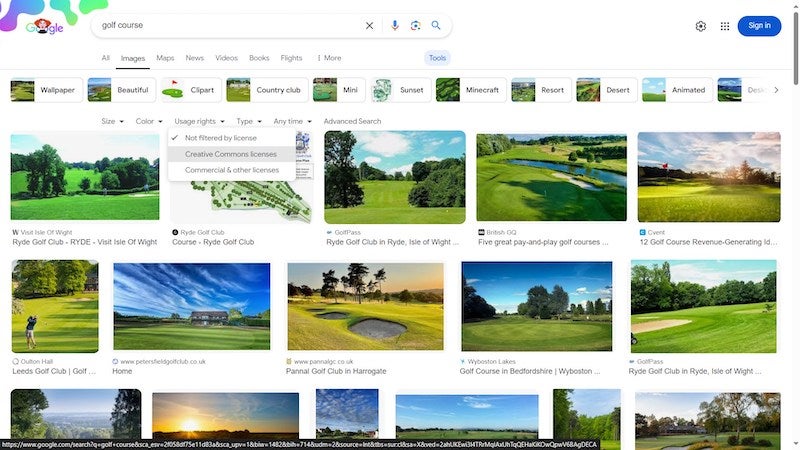Screen dimensions: 800x450
Task: Choose 'Creative Commons licenses' option
Action: coord(232,154)
